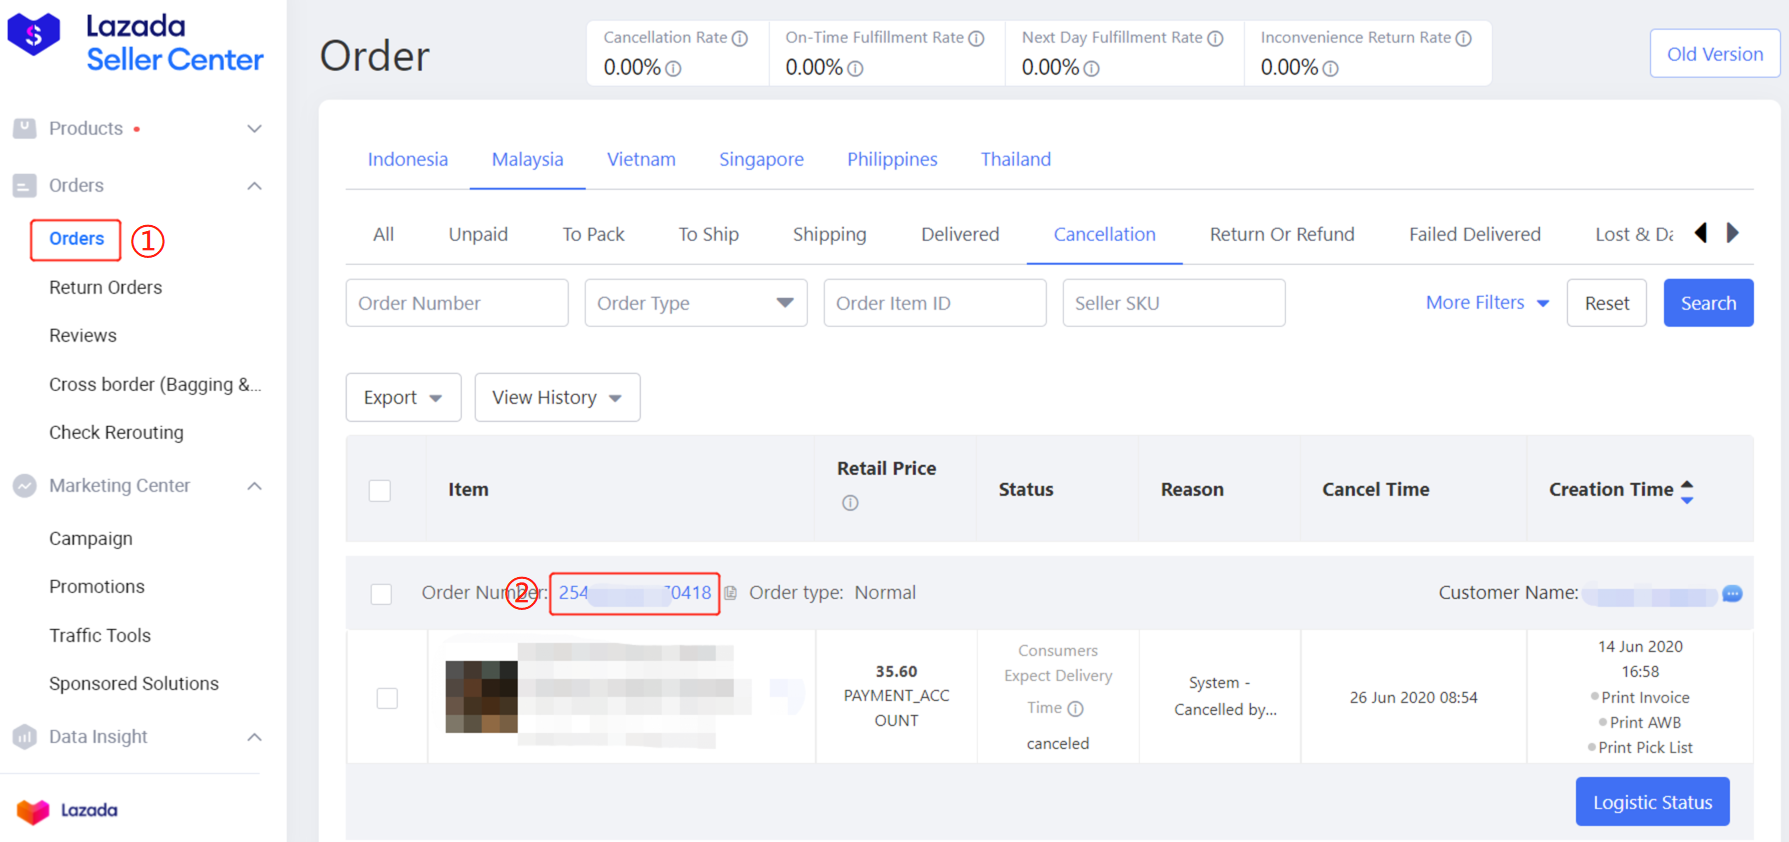Open the Return Or Refund tab
Image resolution: width=1789 pixels, height=842 pixels.
[1281, 234]
